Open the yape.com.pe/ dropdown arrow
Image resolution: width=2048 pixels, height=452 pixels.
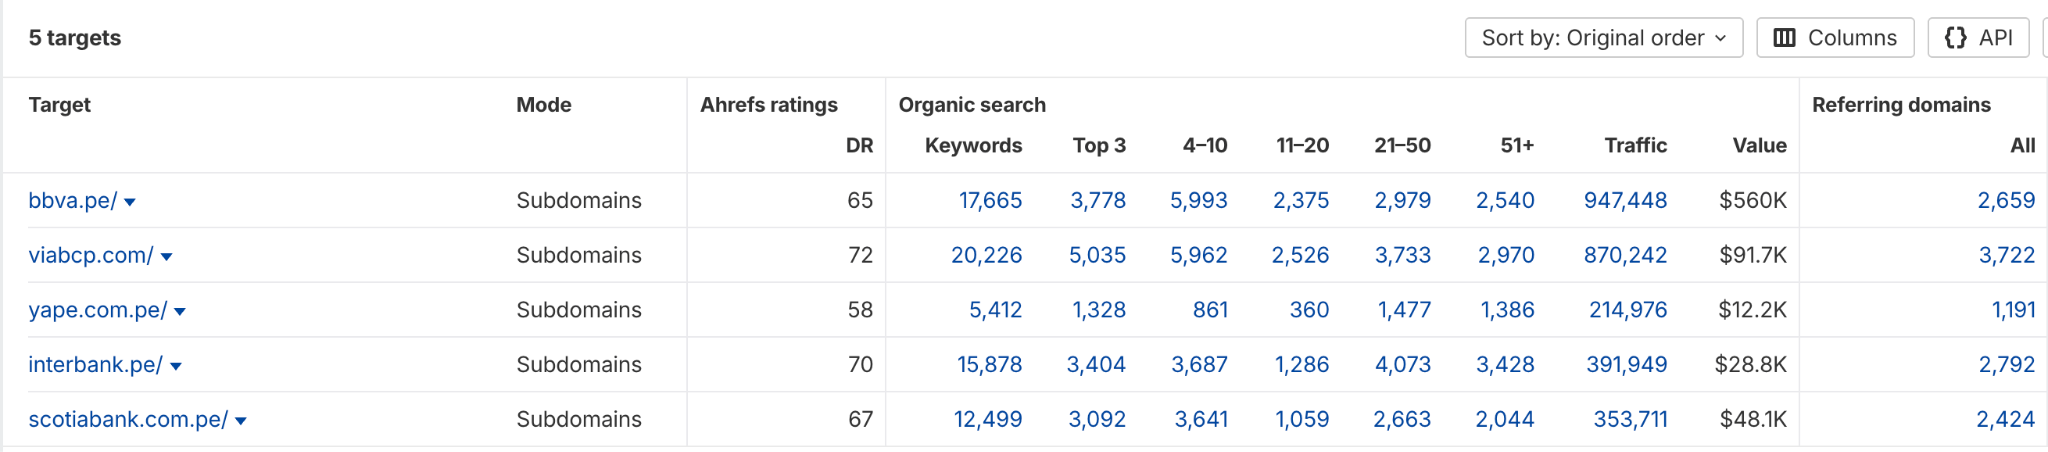click(180, 312)
